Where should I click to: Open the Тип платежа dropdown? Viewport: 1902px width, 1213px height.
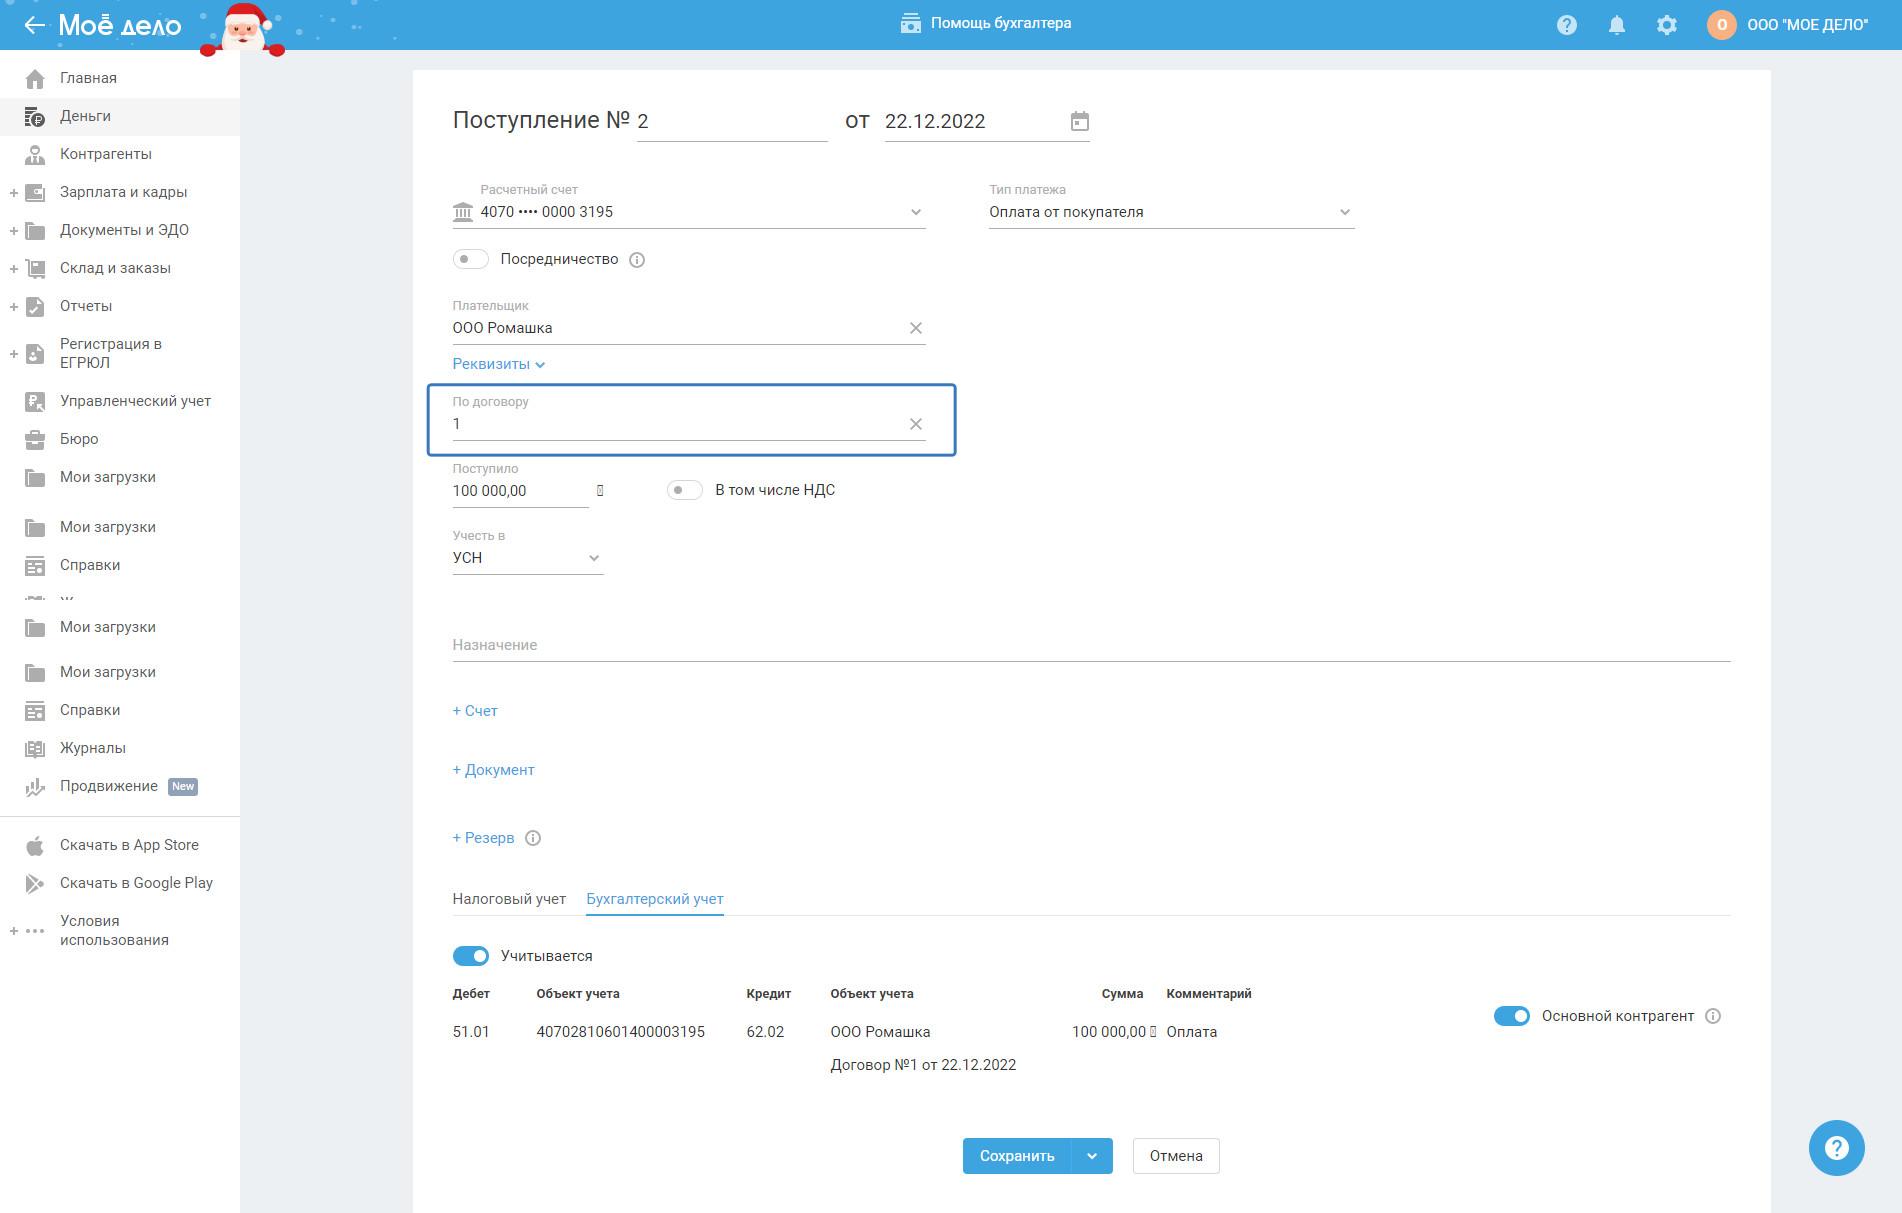click(1170, 212)
